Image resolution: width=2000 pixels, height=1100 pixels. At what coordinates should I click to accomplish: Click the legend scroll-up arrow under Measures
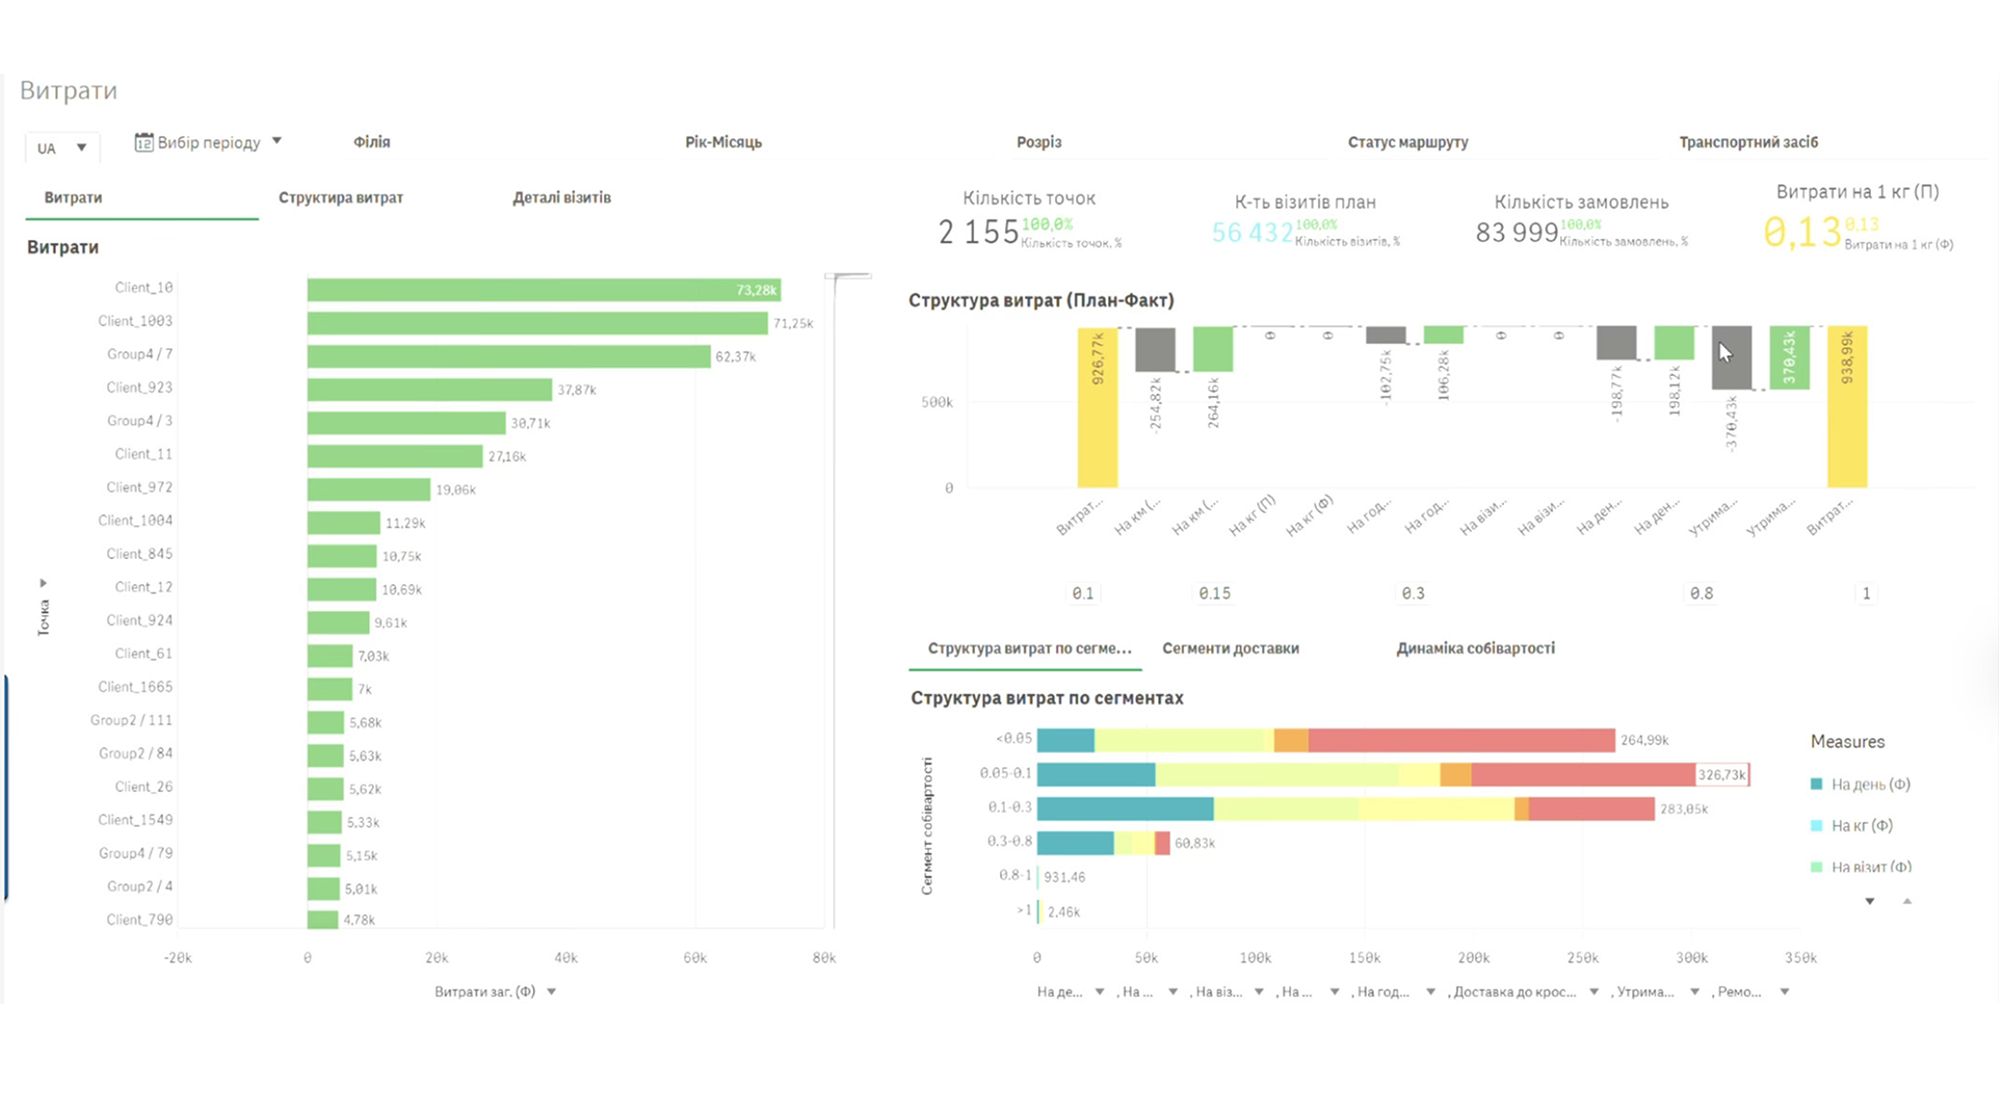pos(1907,902)
